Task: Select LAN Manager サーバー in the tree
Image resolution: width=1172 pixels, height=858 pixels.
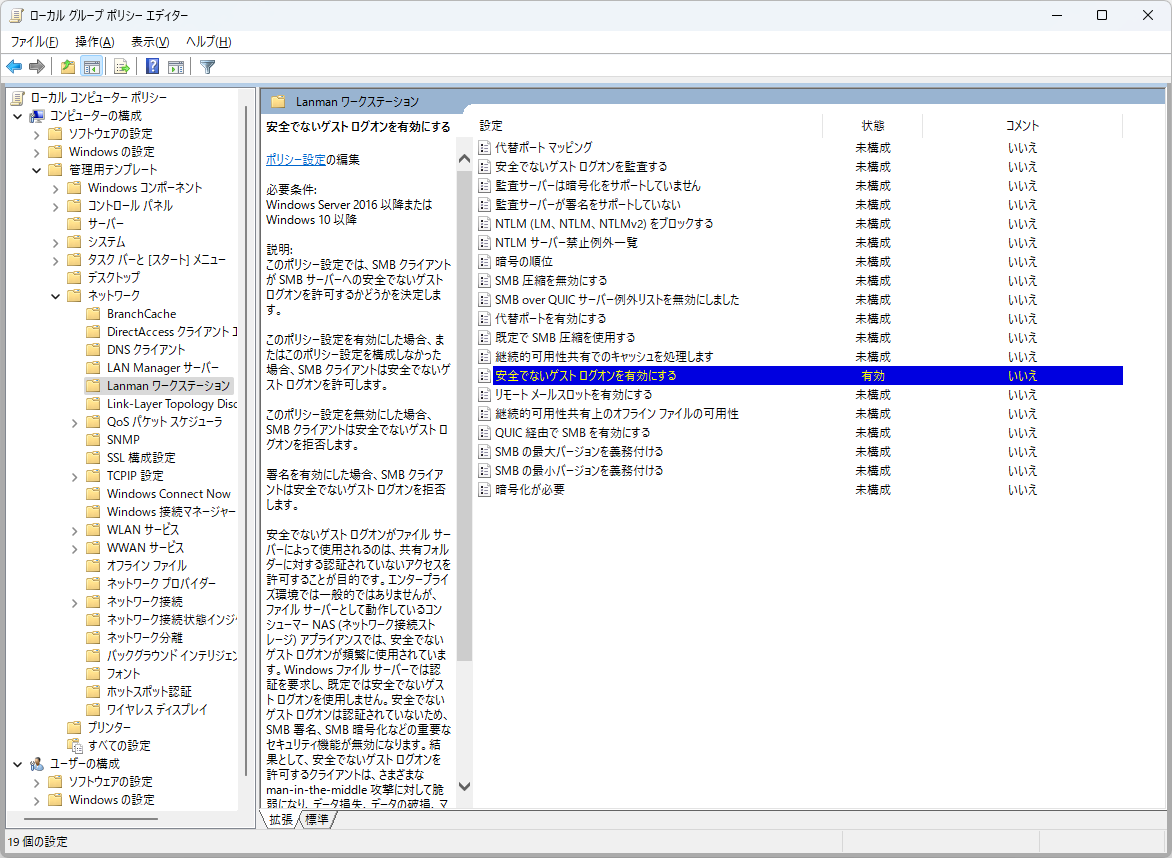Action: tap(163, 368)
